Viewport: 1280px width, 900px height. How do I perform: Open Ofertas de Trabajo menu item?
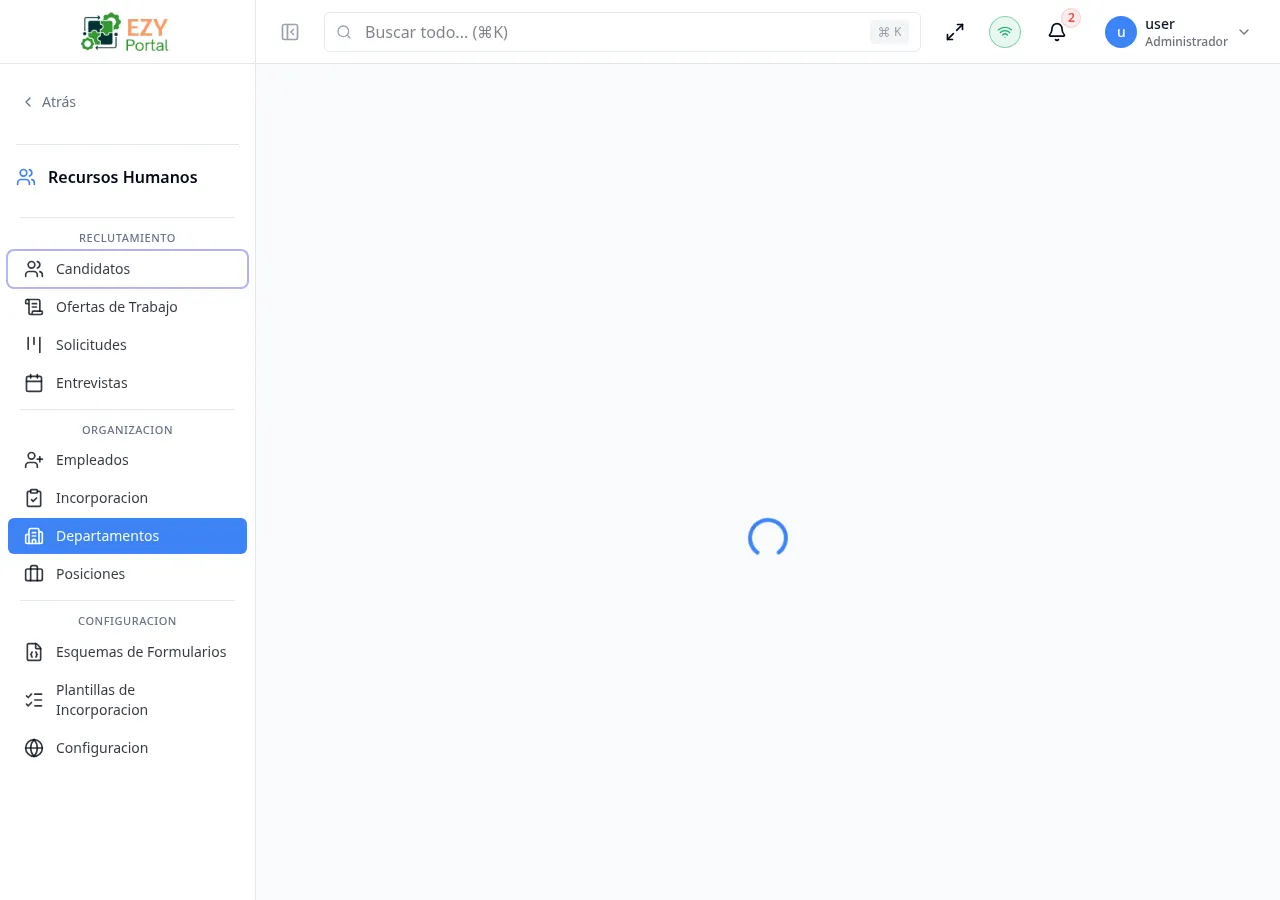point(127,307)
